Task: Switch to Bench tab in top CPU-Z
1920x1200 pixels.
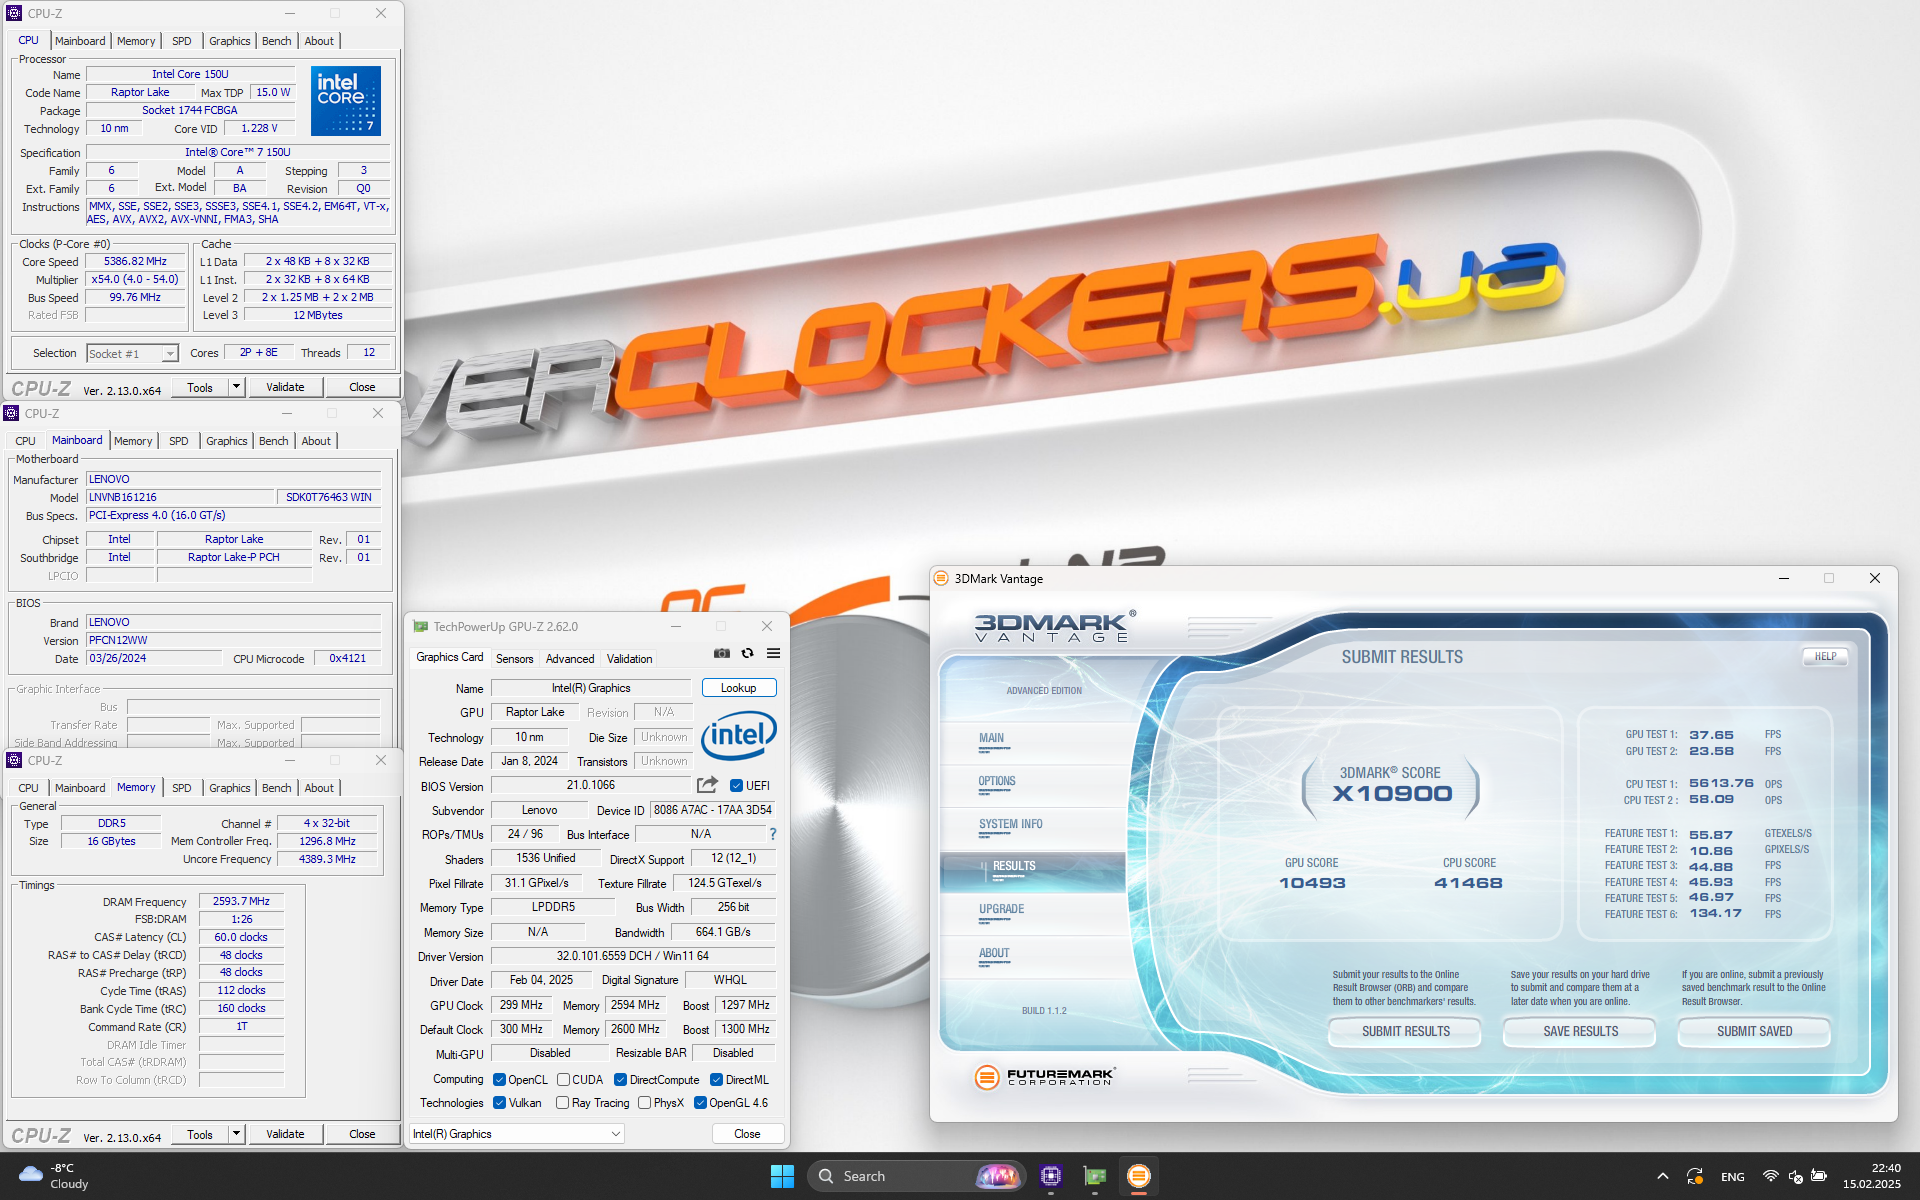Action: (277, 41)
